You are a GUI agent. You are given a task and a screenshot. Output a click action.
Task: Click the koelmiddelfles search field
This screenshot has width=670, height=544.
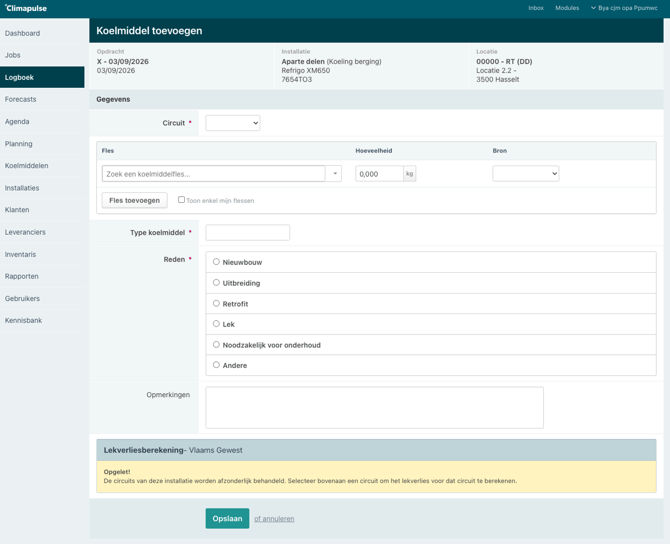214,174
